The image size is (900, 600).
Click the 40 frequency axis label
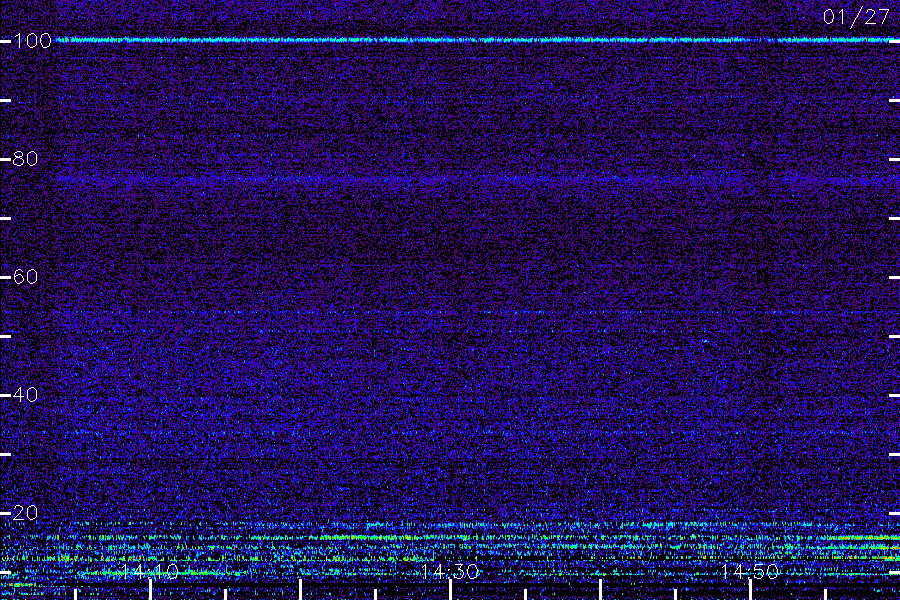tap(25, 395)
